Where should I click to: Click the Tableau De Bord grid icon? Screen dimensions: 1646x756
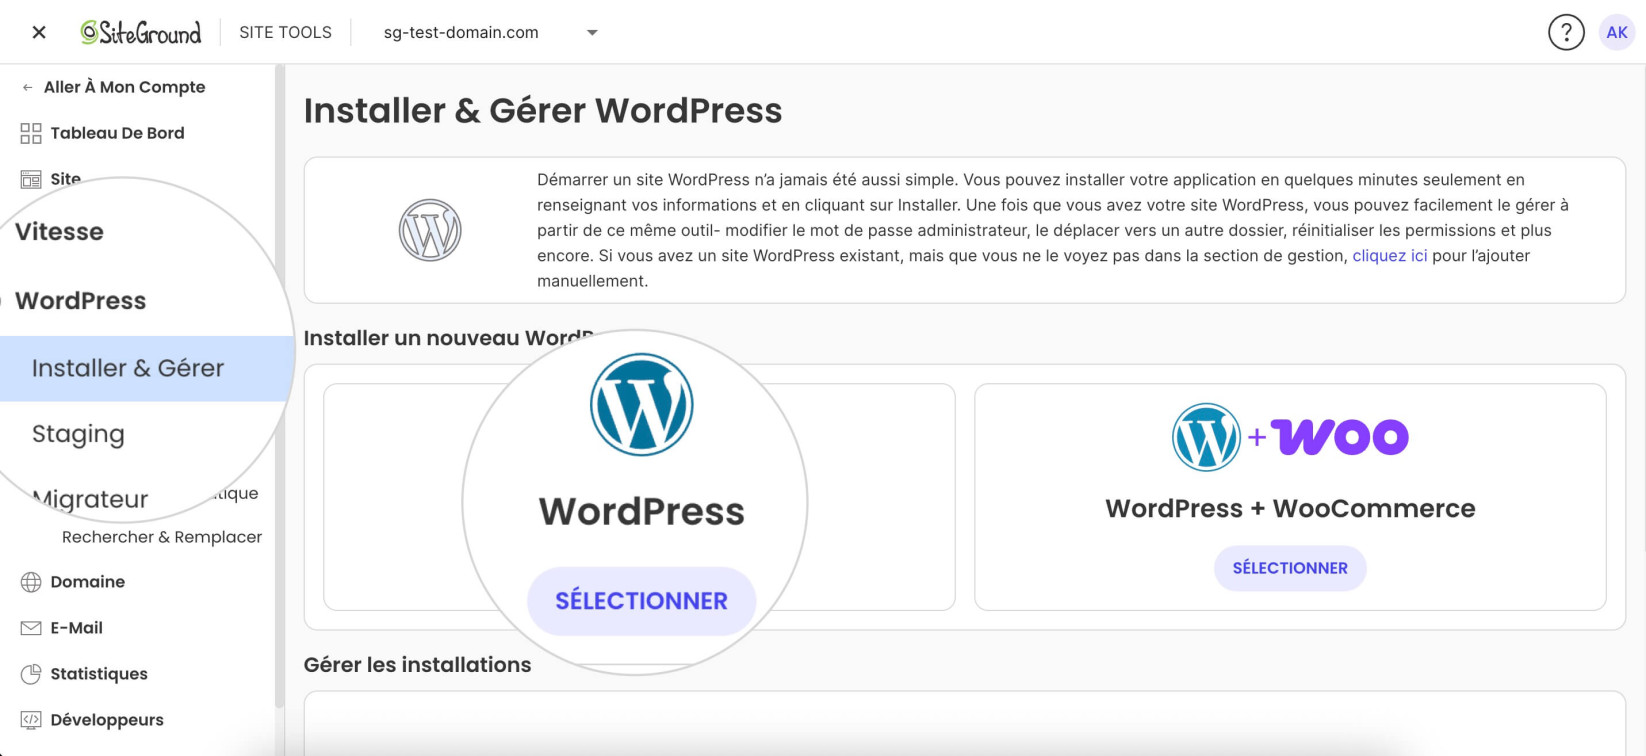tap(31, 133)
